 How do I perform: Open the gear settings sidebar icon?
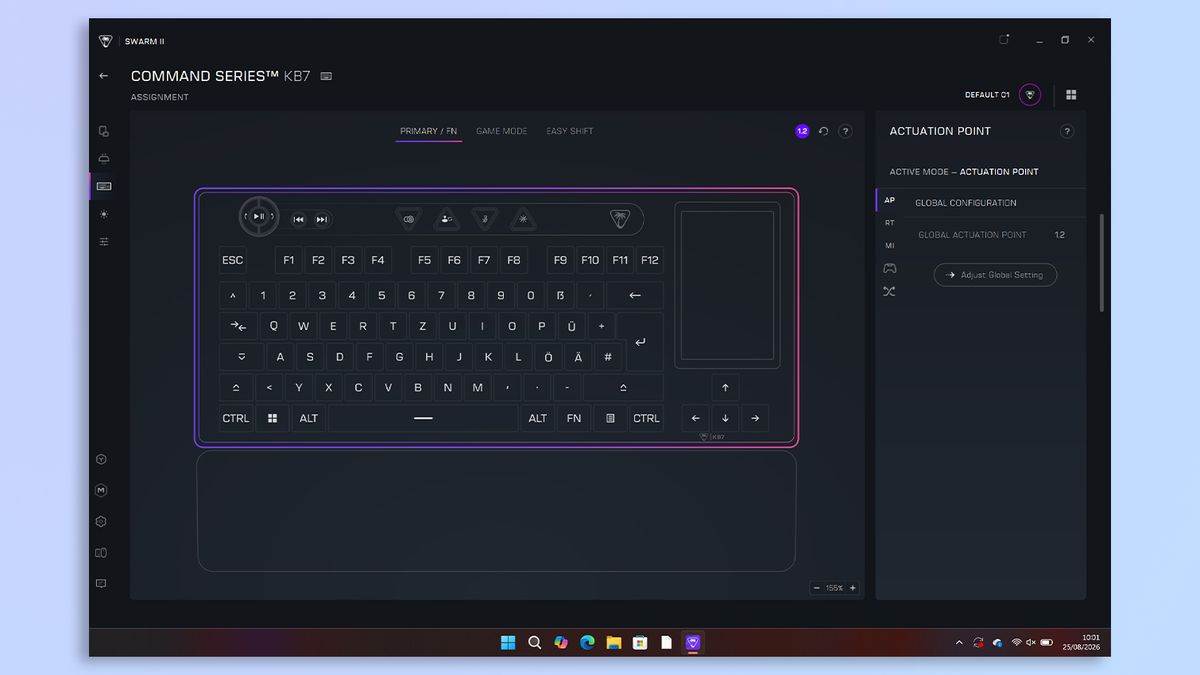[101, 522]
